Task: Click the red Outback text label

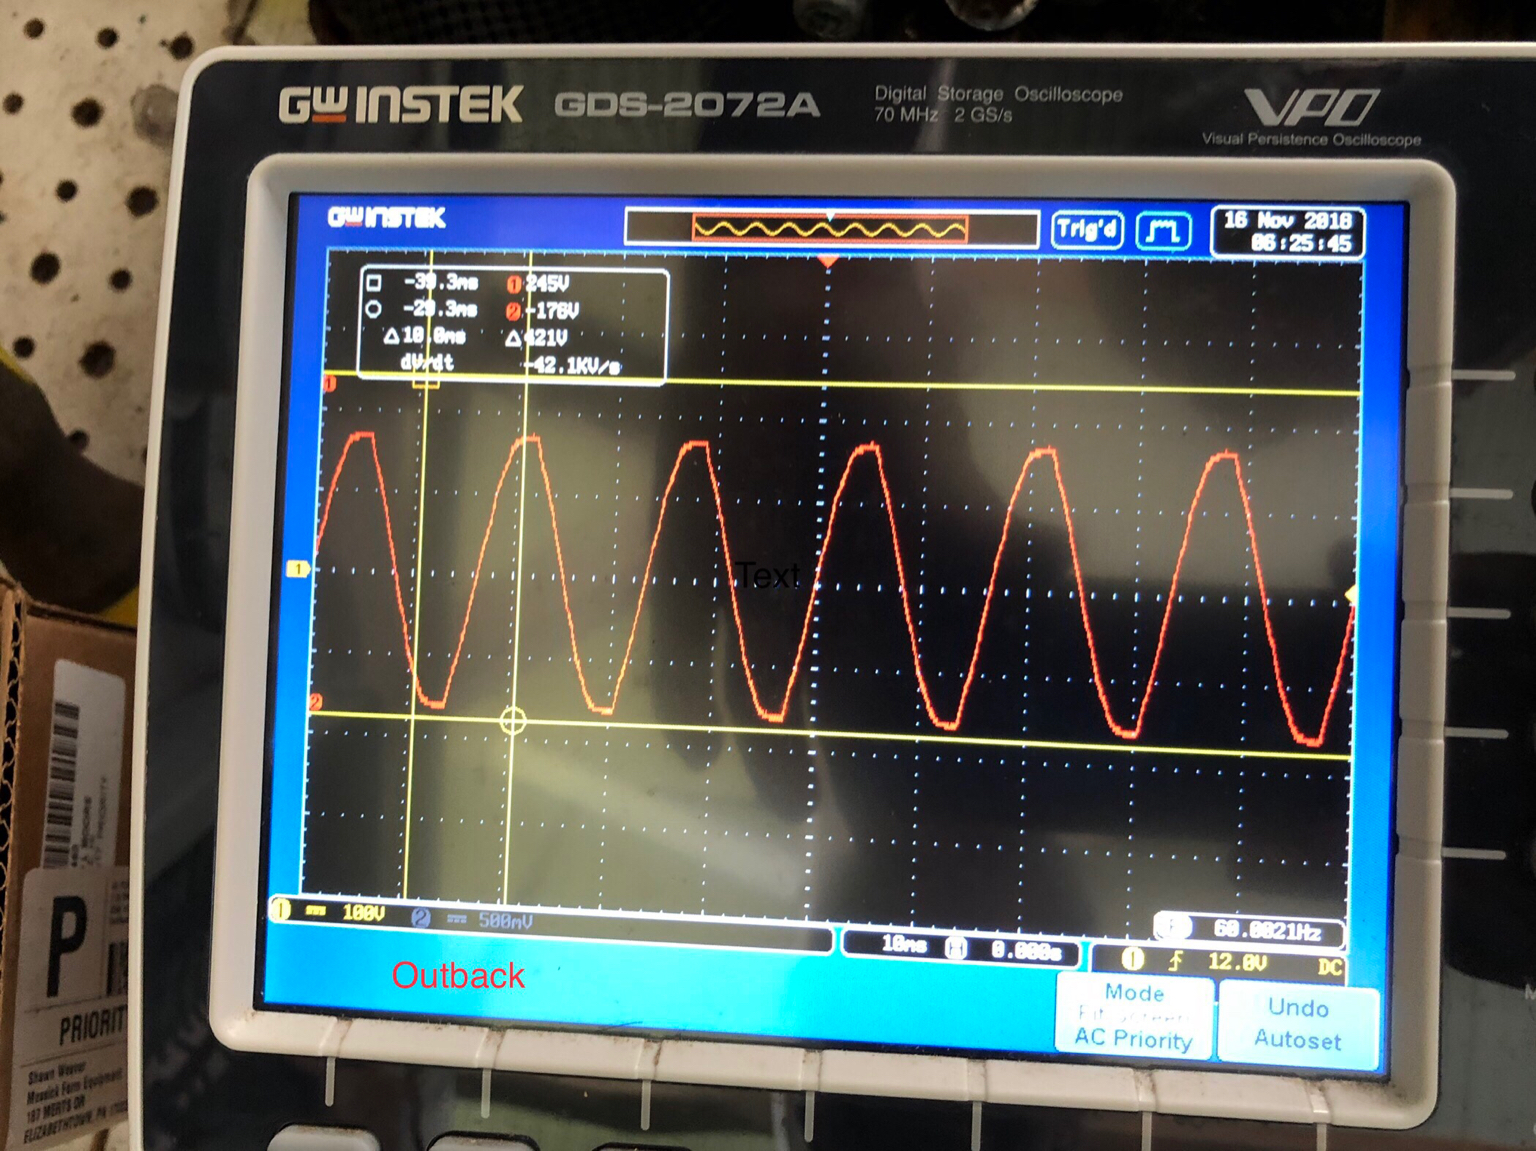Action: click(458, 975)
